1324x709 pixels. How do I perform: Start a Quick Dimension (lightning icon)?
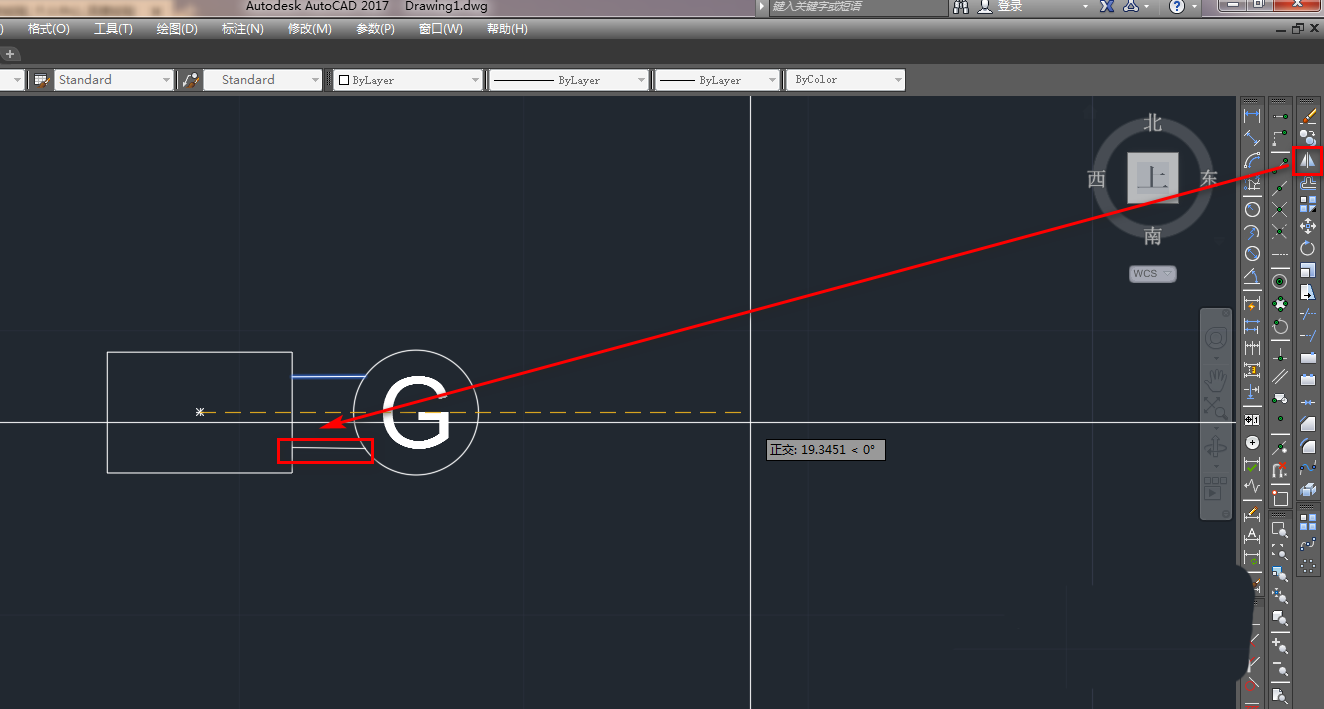[x=1252, y=303]
